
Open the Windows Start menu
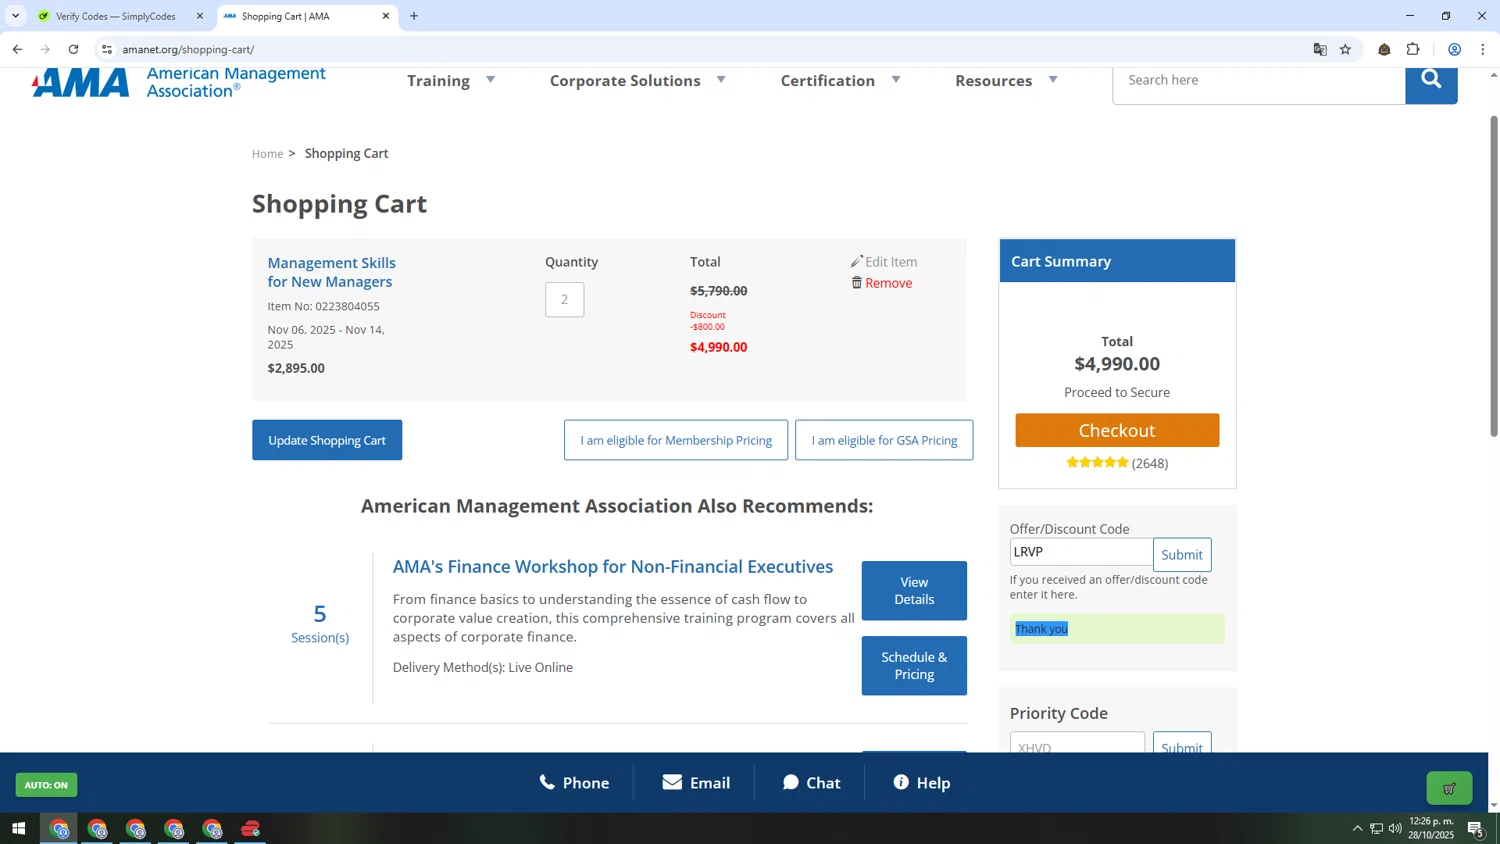point(18,828)
